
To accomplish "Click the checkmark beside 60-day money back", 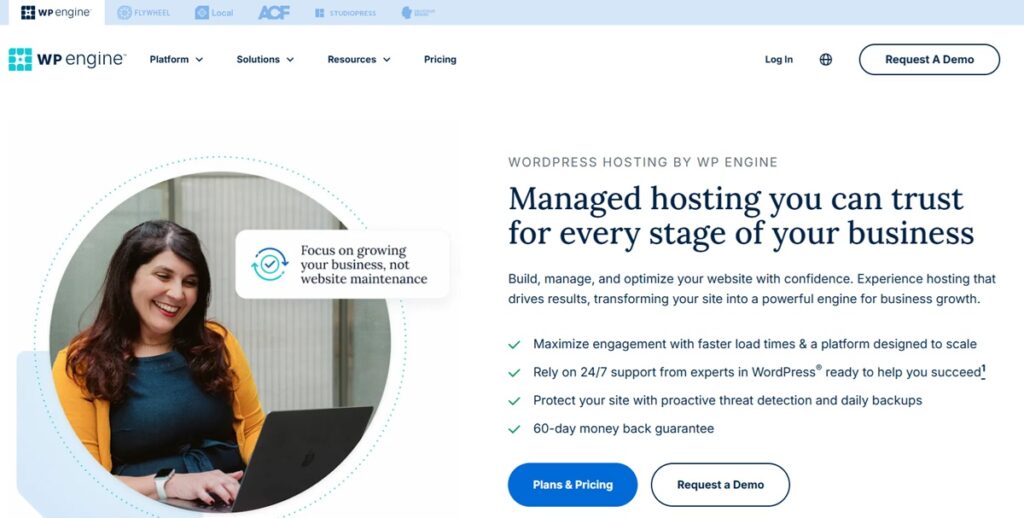I will click(x=515, y=429).
